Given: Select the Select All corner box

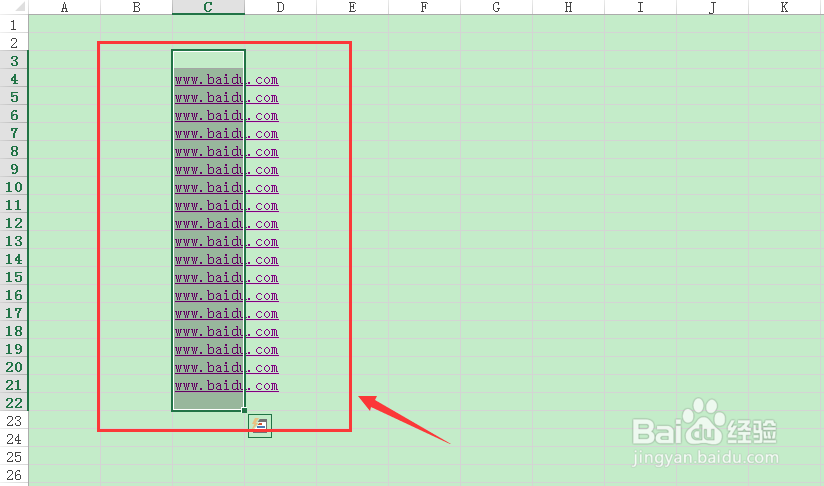Looking at the screenshot, I should point(14,7).
